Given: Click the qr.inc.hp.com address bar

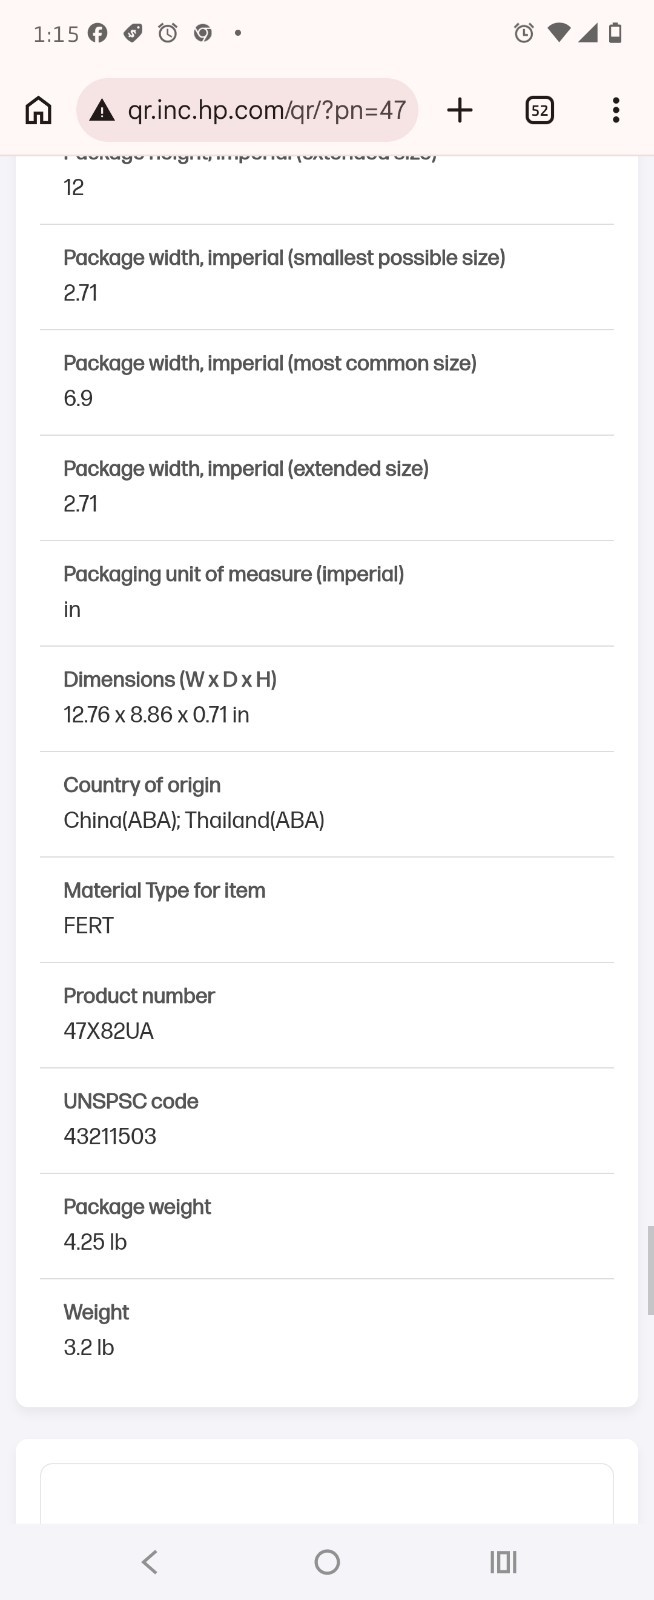Looking at the screenshot, I should pos(247,110).
